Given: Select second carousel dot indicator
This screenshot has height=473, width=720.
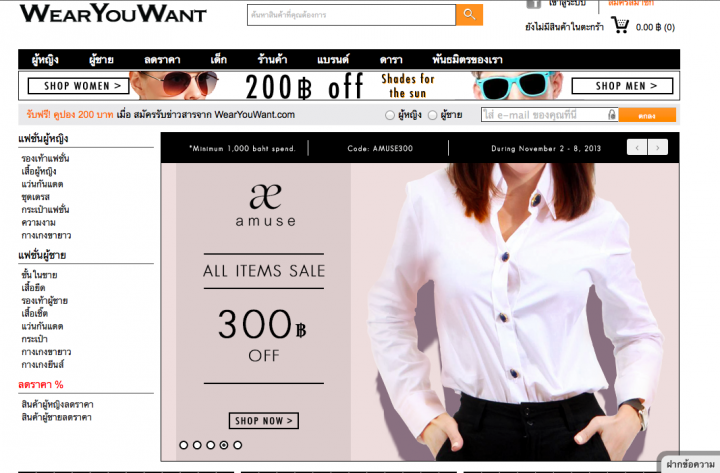Looking at the screenshot, I should click(x=197, y=445).
